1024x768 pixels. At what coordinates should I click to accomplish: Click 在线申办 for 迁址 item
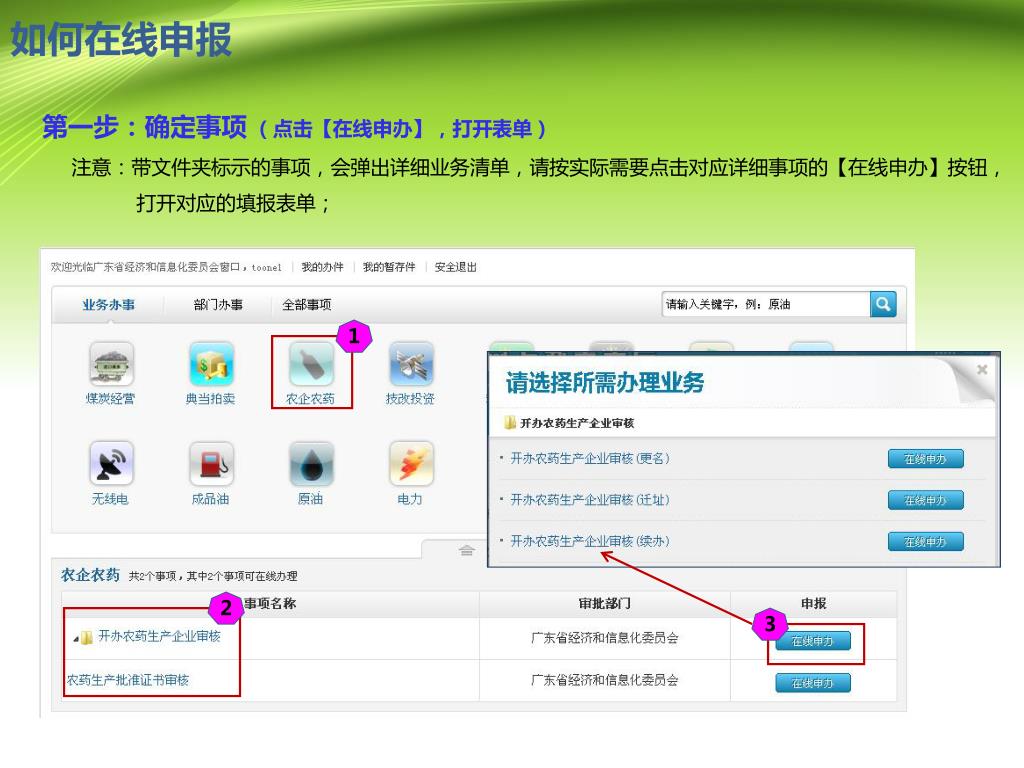tap(925, 500)
